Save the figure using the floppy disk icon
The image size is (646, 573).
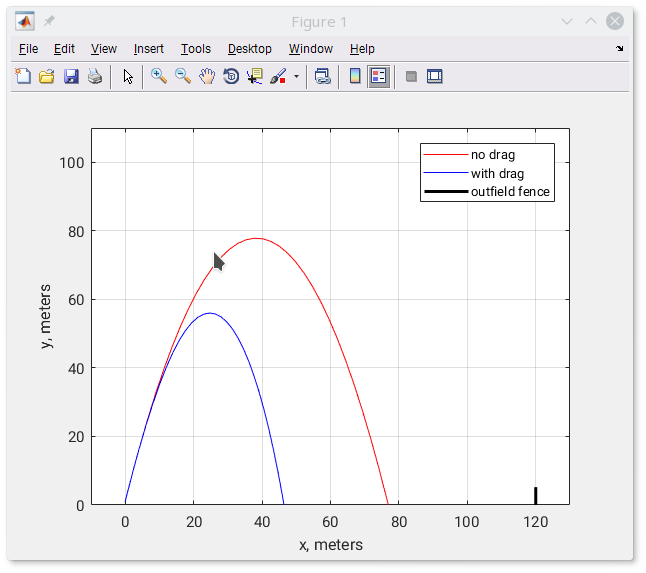(x=71, y=76)
